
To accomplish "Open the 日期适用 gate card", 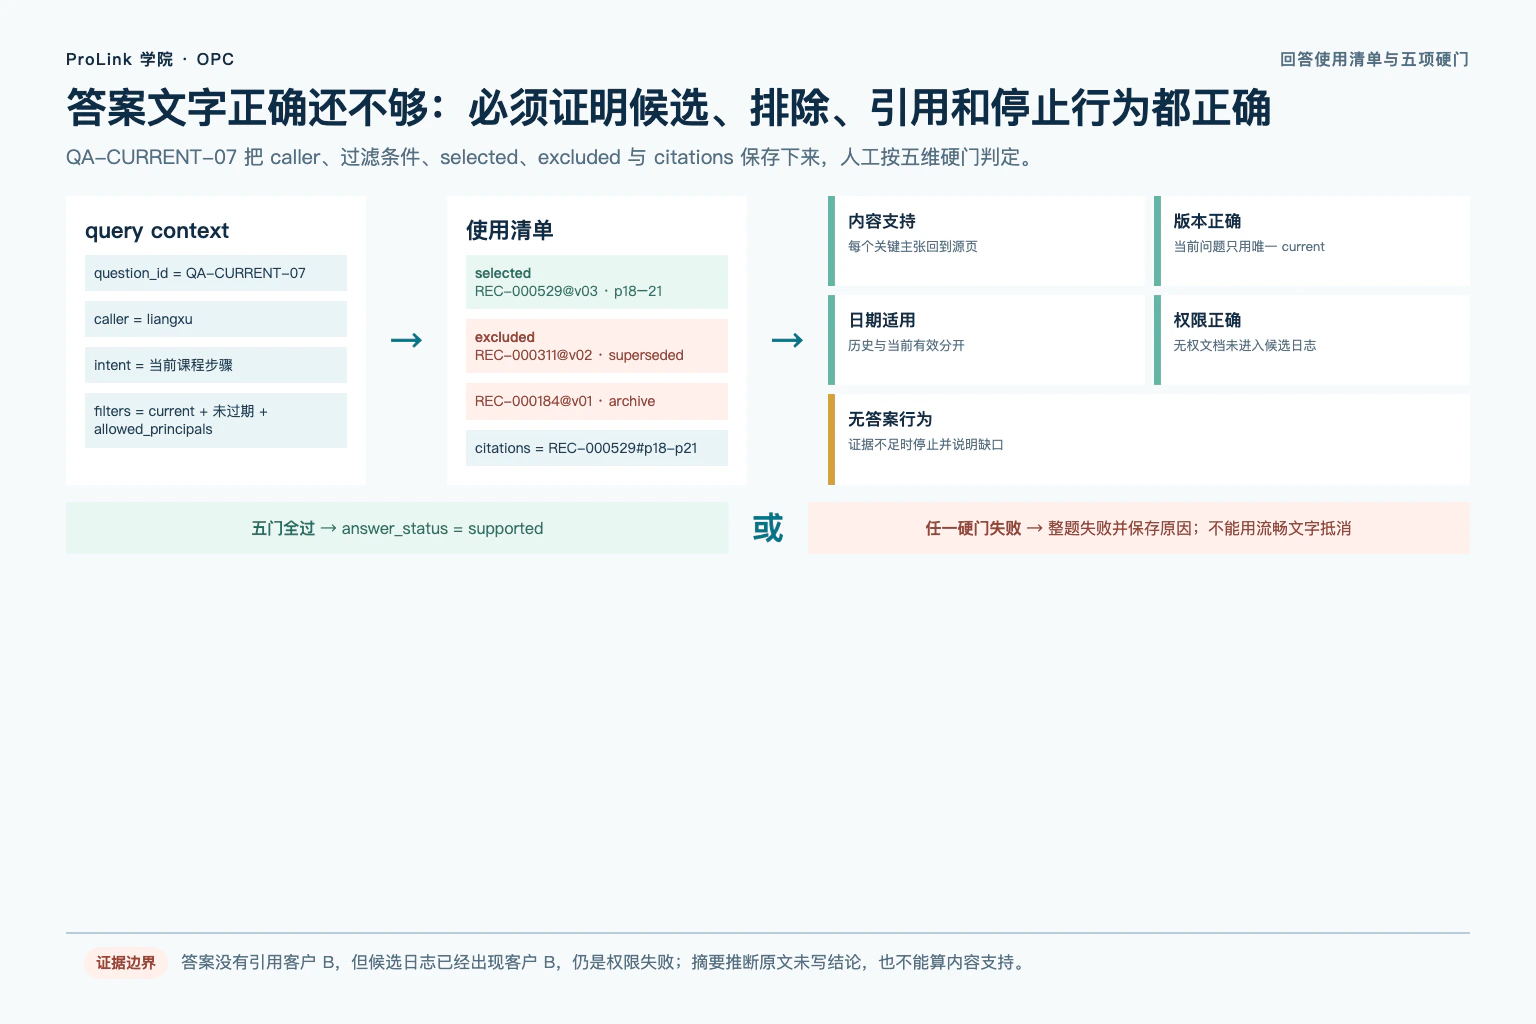I will click(x=986, y=340).
